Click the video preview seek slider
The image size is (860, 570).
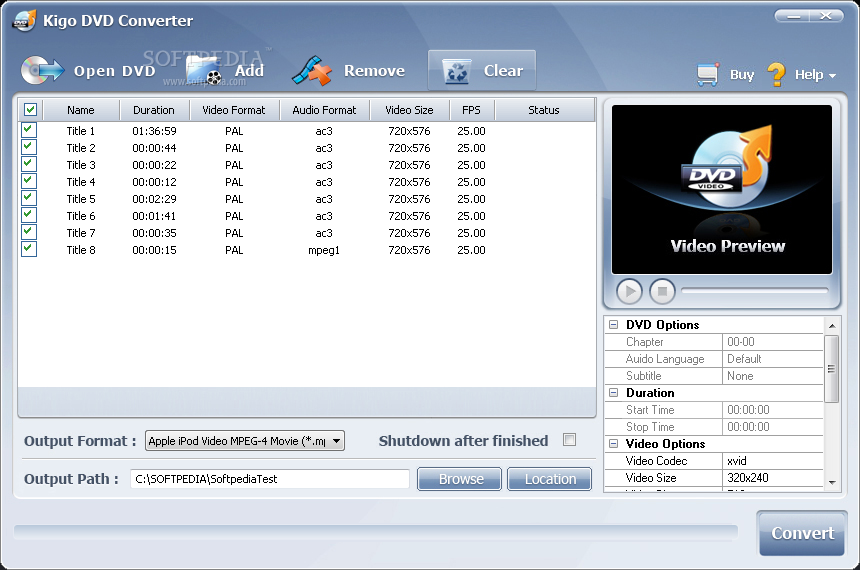[755, 291]
